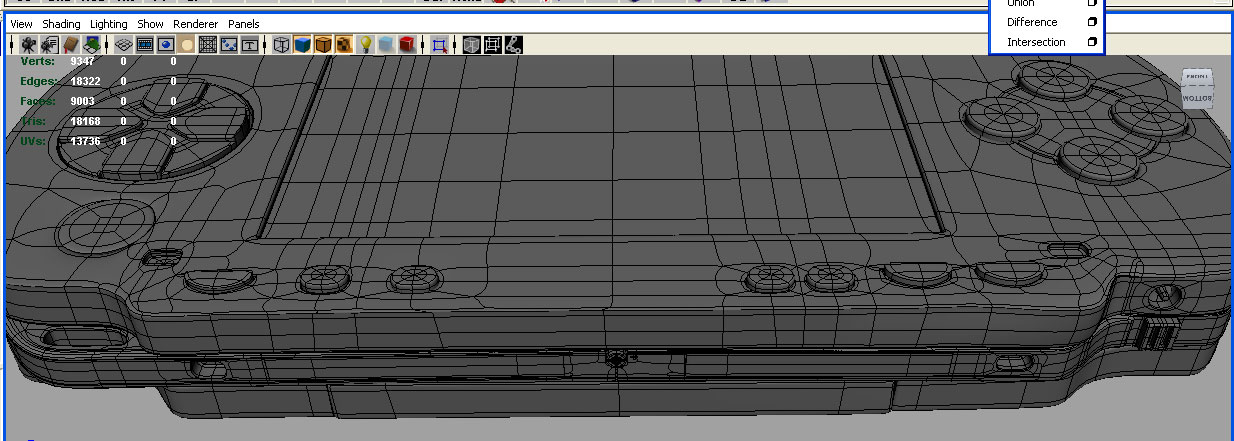Open the Renderer panel menu
The height and width of the screenshot is (441, 1234).
195,24
